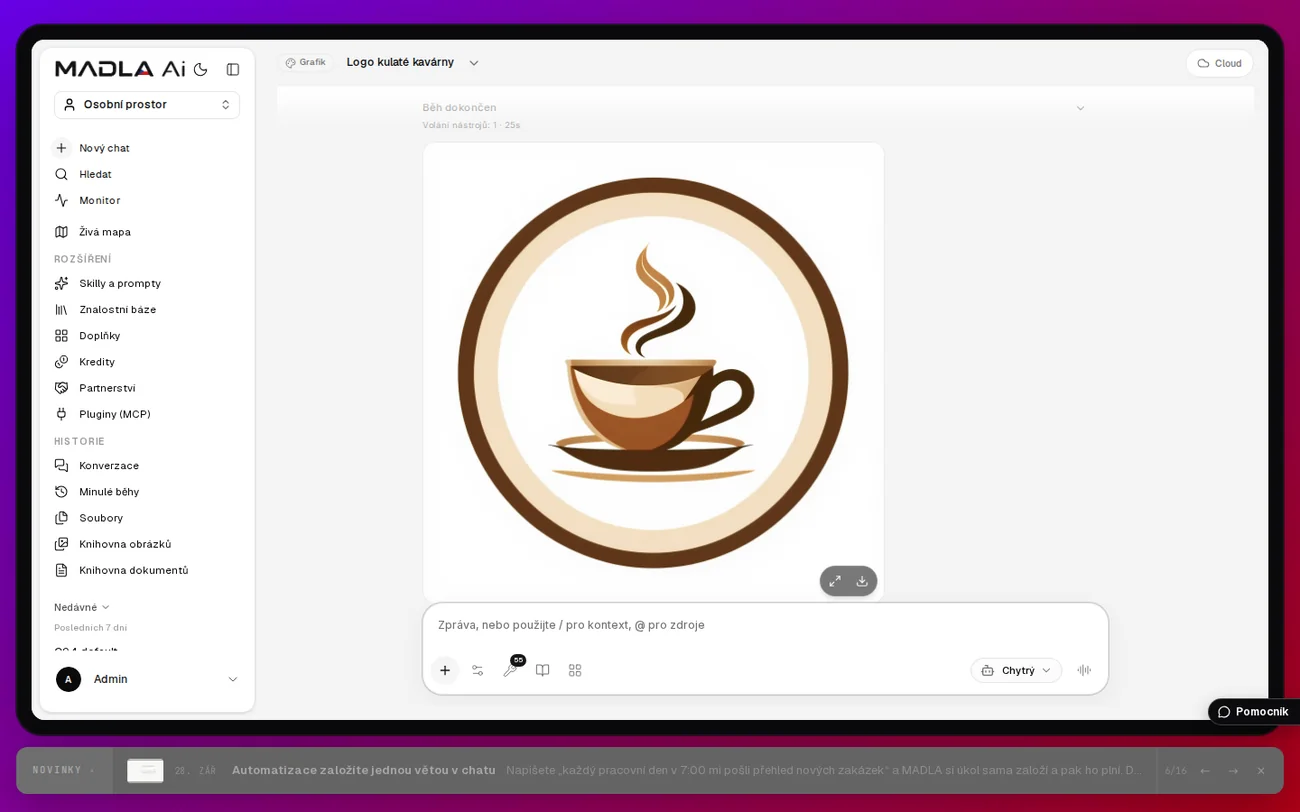Open the Osobní prostor workspace dropdown
Screen dimensions: 1300x812
(x=147, y=105)
